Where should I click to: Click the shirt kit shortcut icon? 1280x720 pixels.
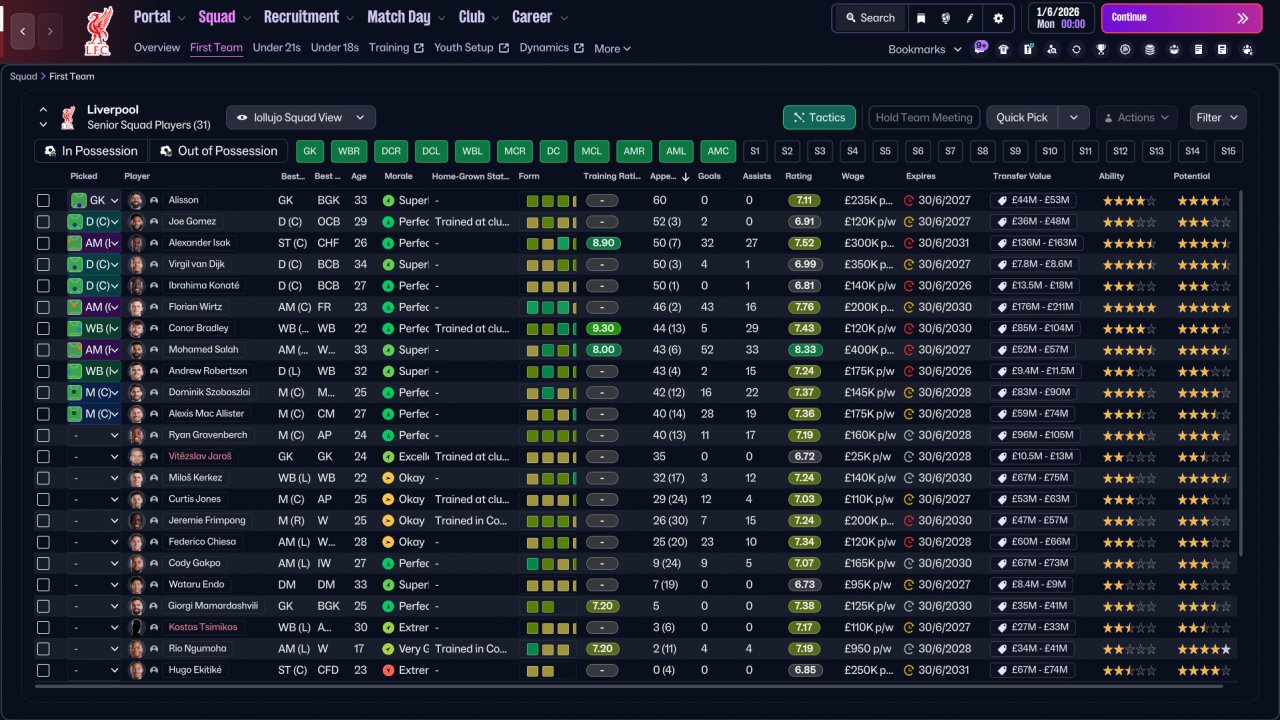point(1004,49)
